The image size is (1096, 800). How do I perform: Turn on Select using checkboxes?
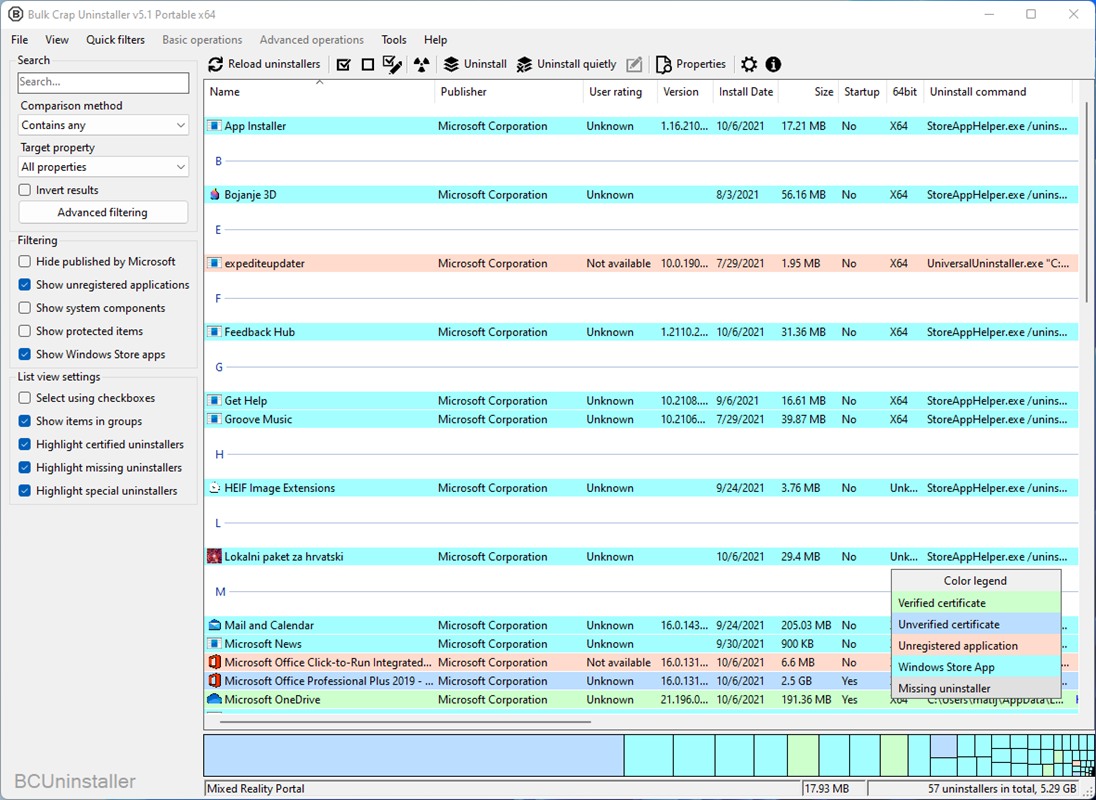(24, 398)
